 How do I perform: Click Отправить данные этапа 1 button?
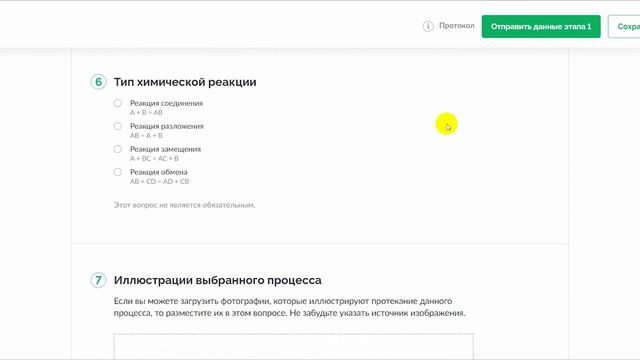click(541, 27)
